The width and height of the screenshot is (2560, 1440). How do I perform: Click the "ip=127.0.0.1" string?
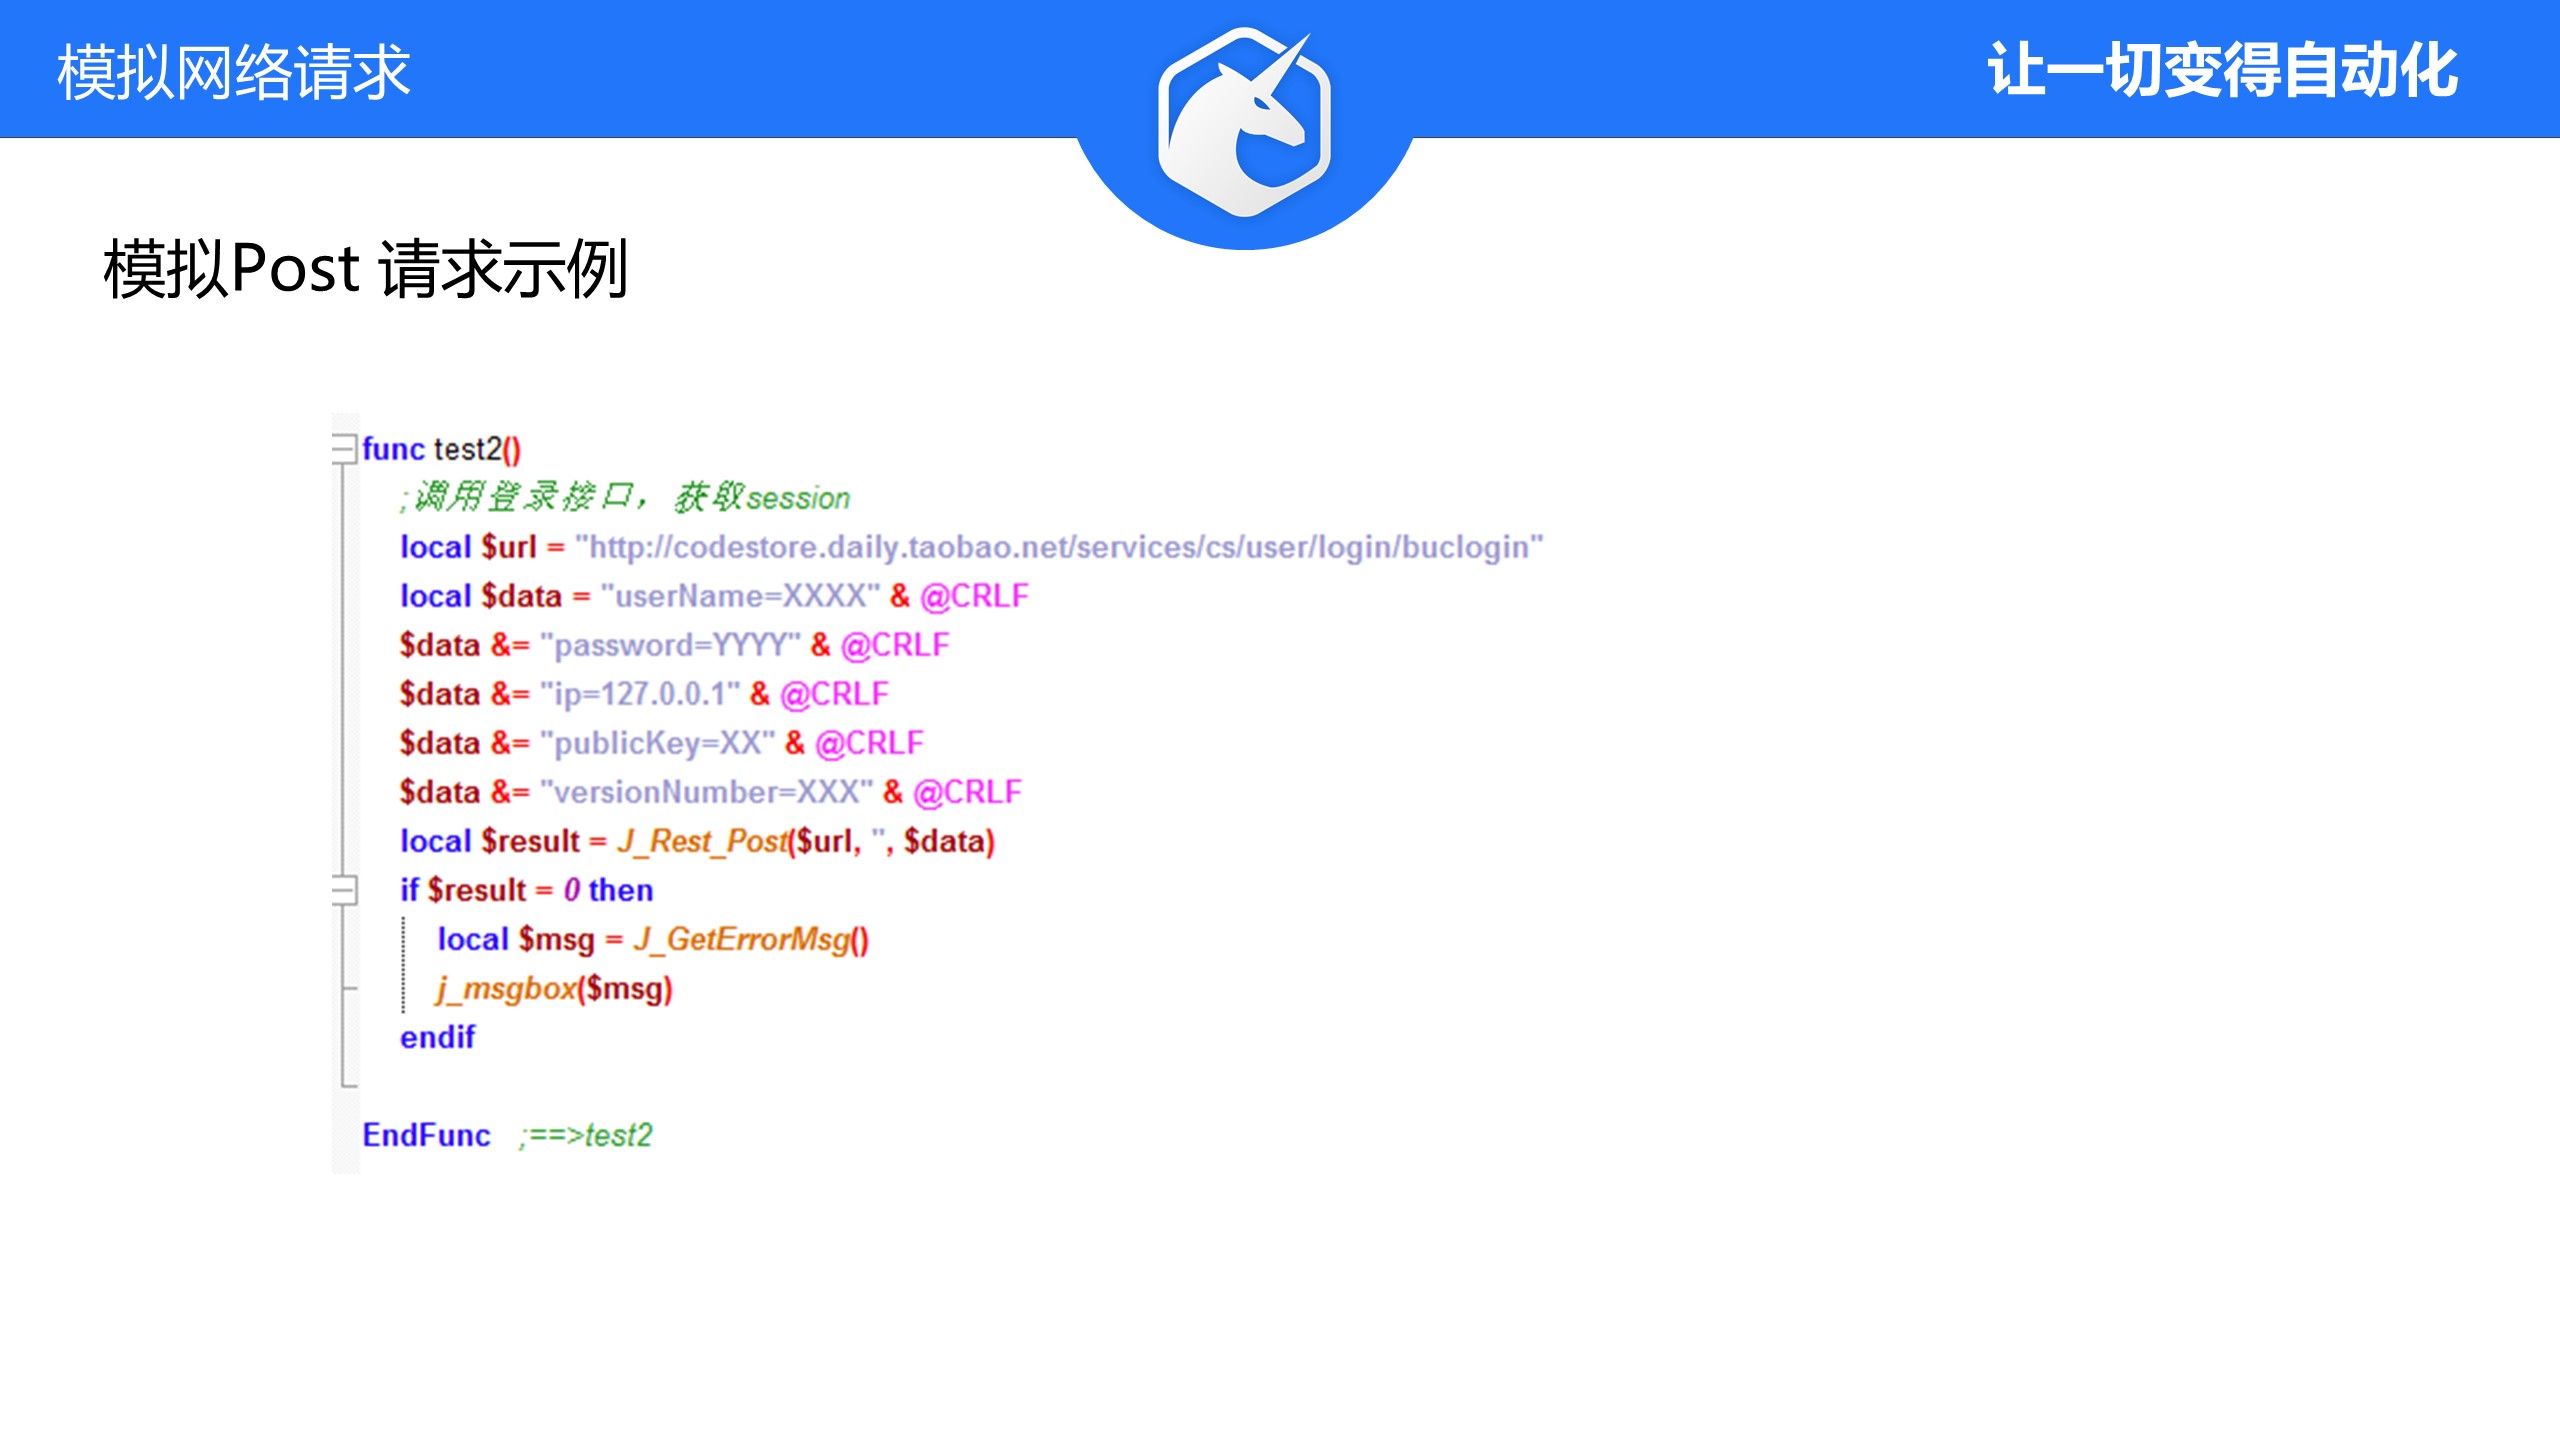640,694
